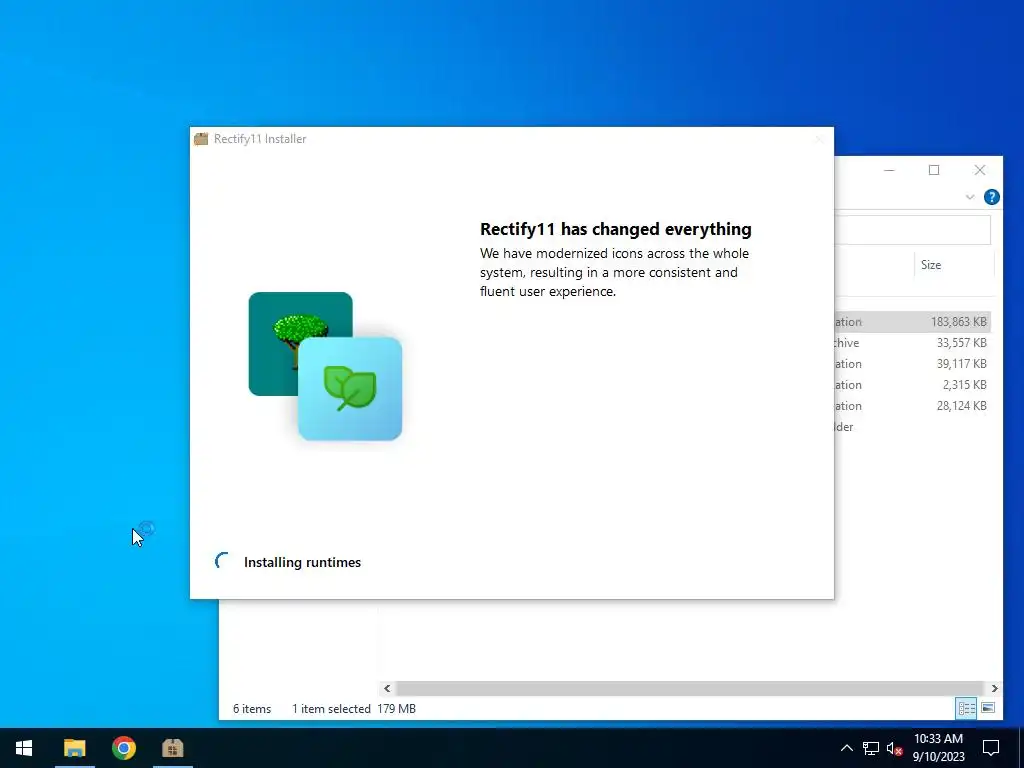Show hidden system tray icons
1024x768 pixels.
(x=846, y=748)
